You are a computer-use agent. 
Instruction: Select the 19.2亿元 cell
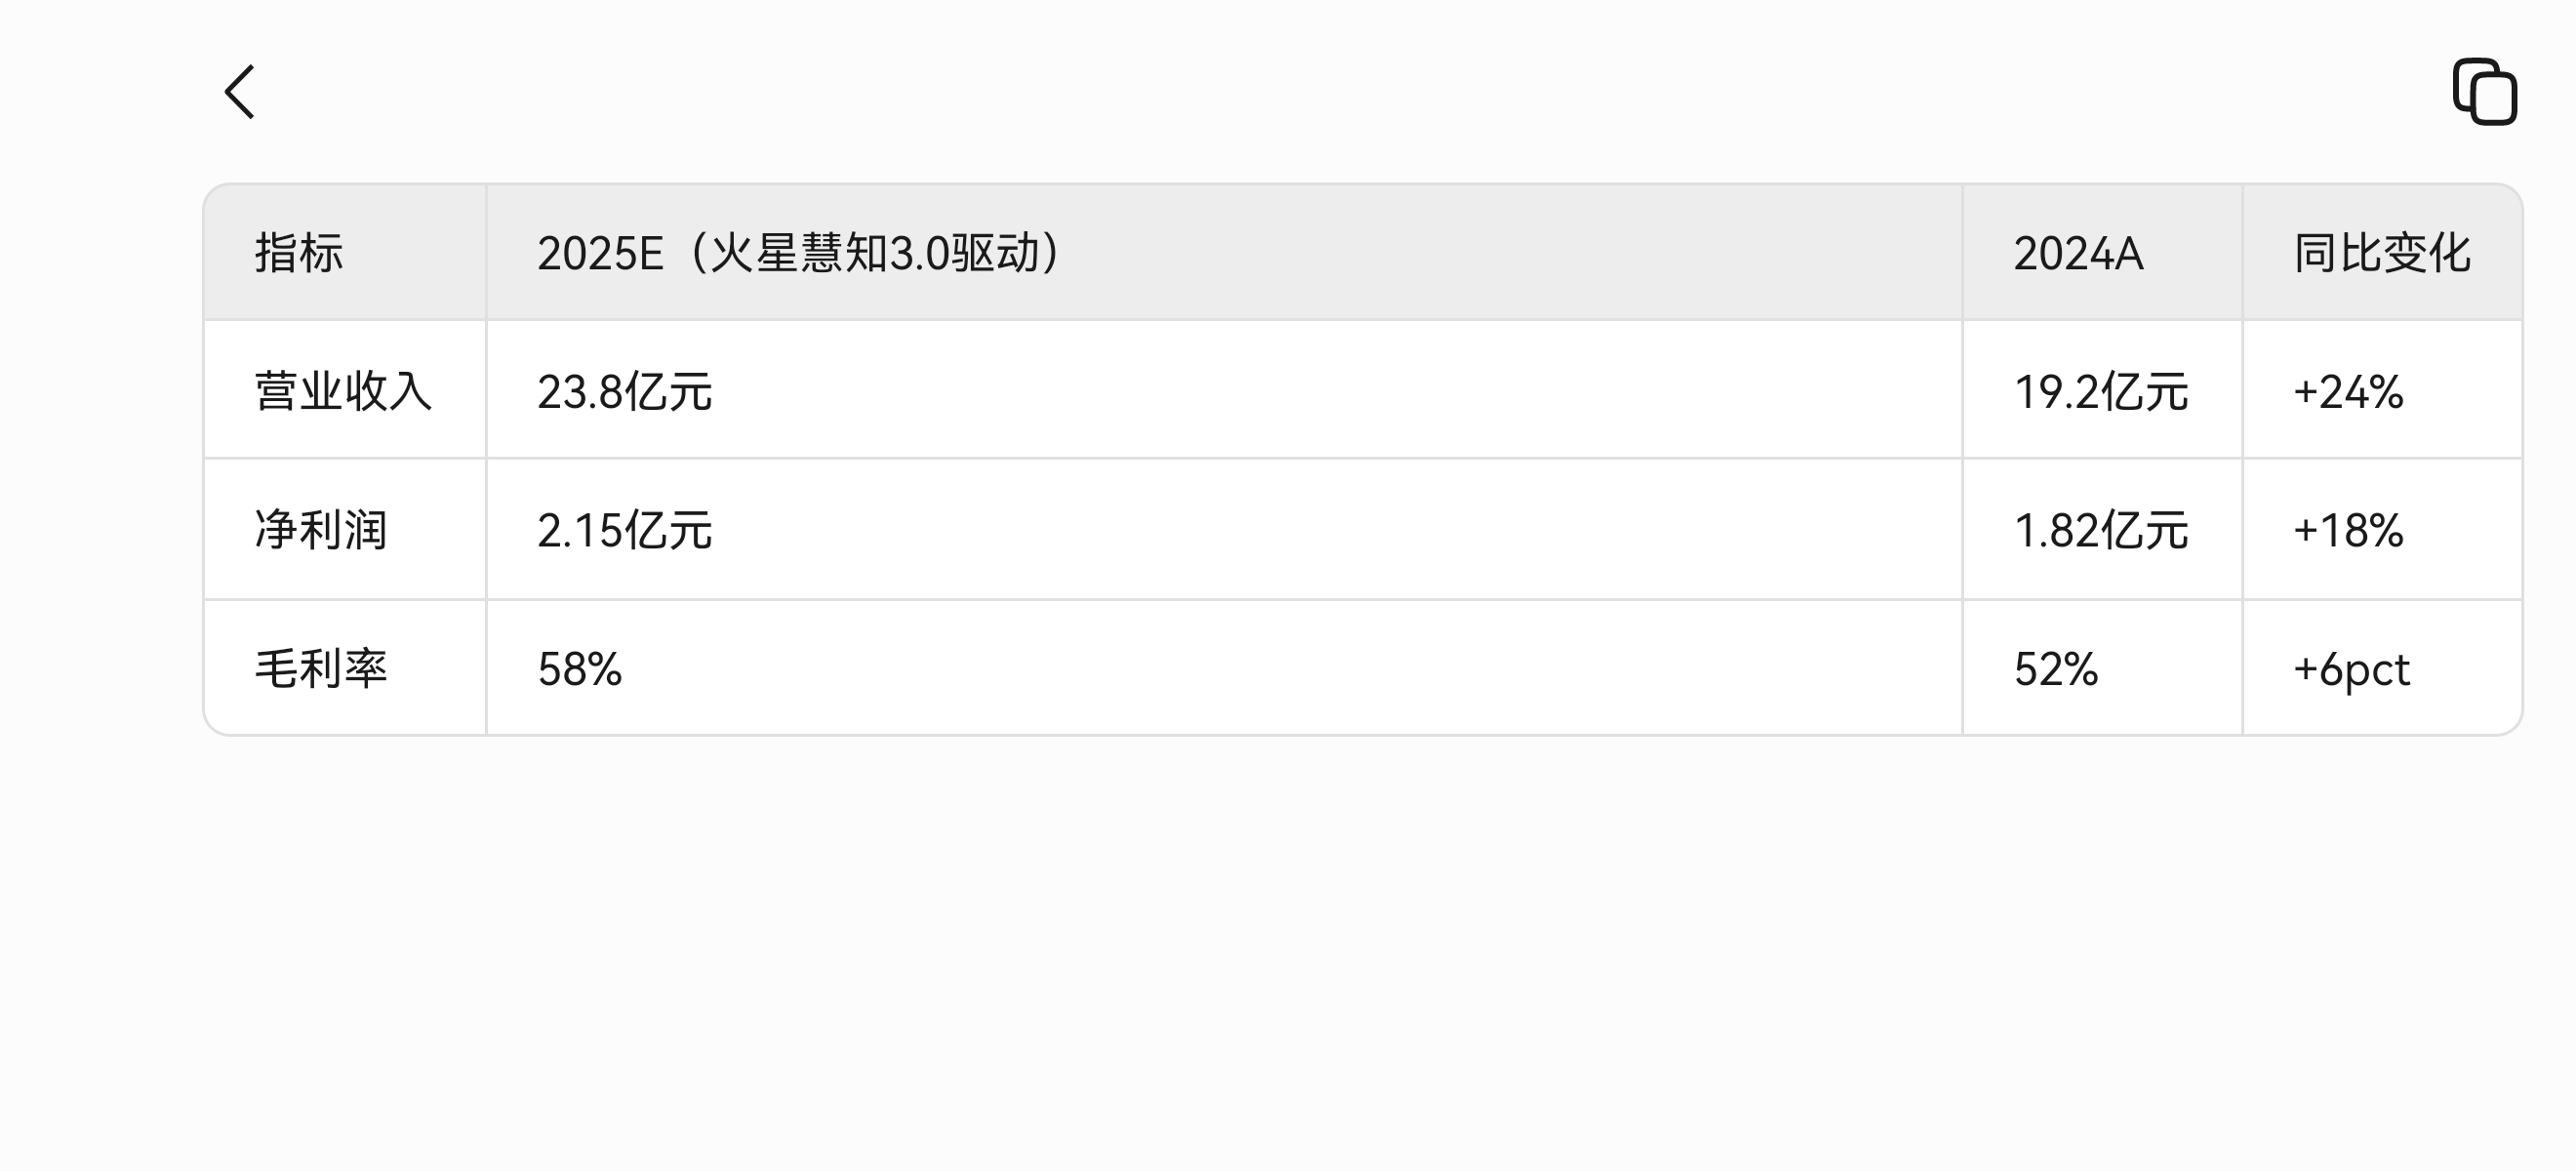tap(2102, 390)
